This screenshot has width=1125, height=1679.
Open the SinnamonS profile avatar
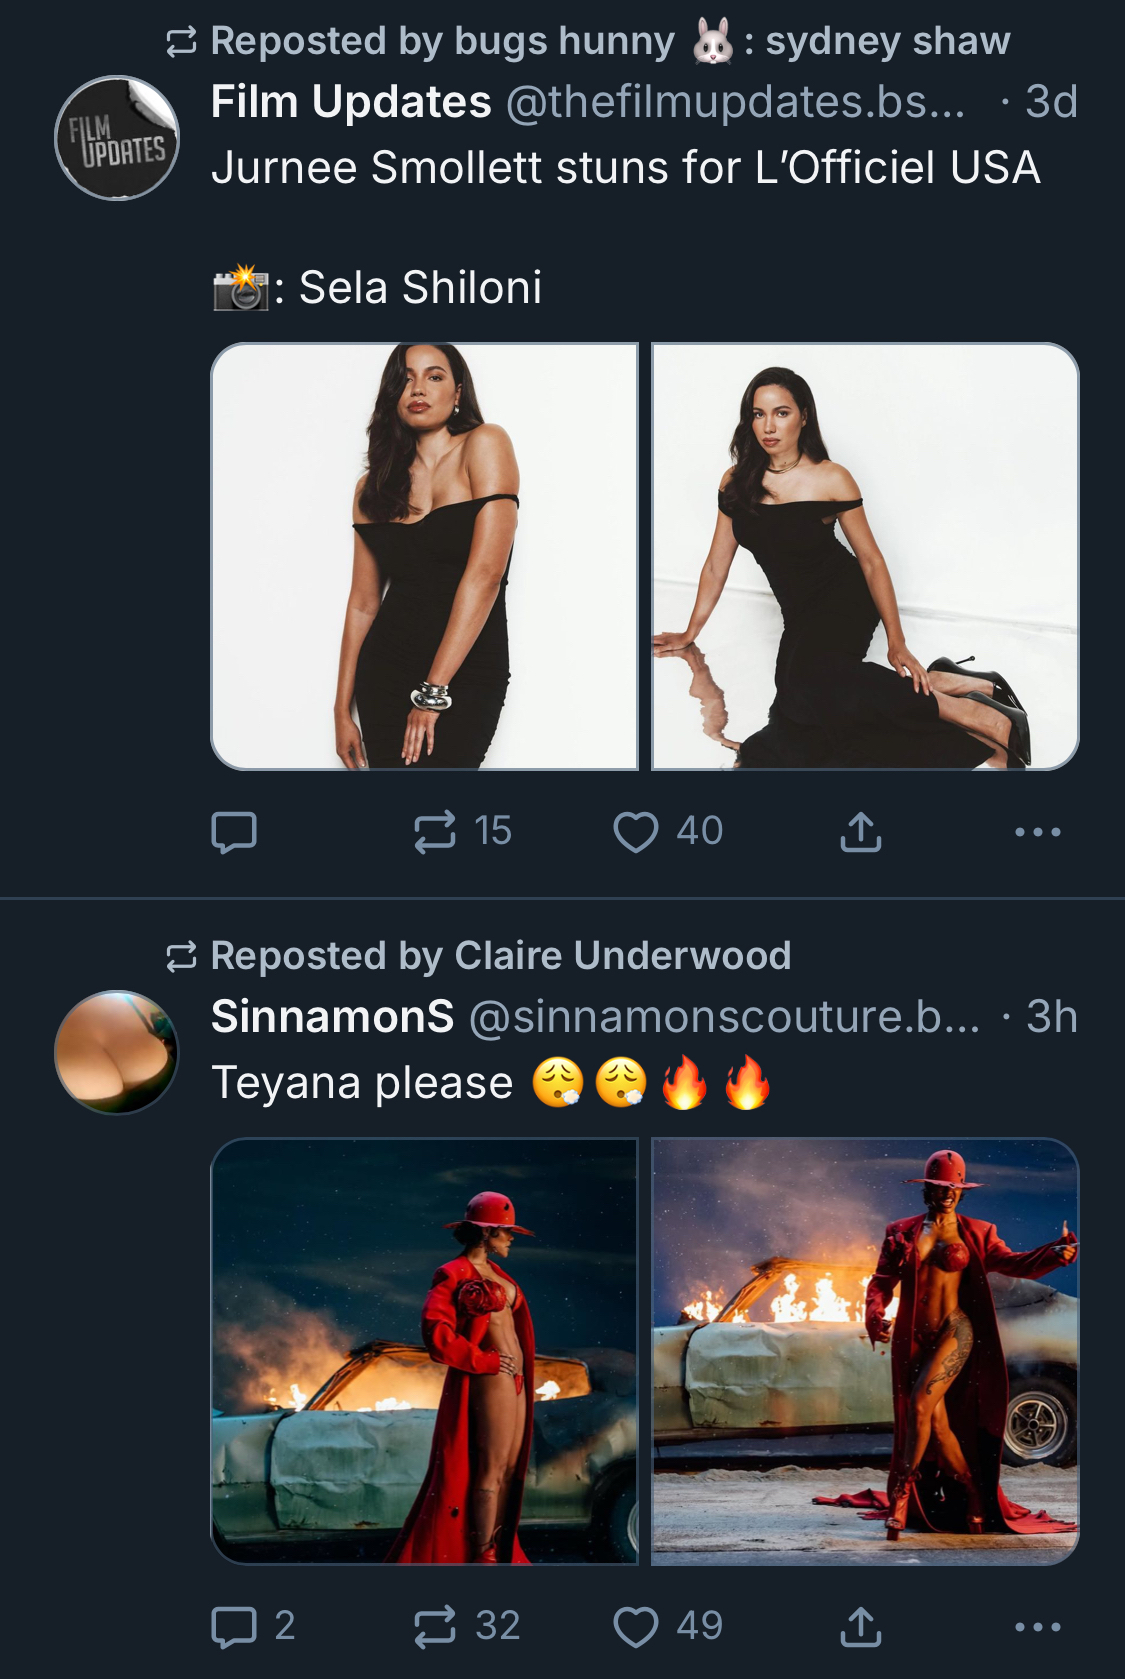pyautogui.click(x=117, y=1052)
